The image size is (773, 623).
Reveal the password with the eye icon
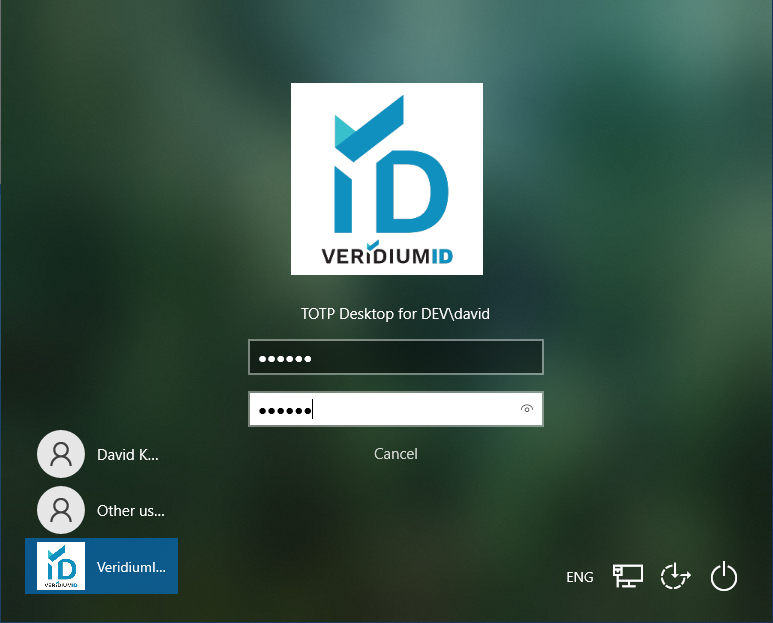(527, 409)
